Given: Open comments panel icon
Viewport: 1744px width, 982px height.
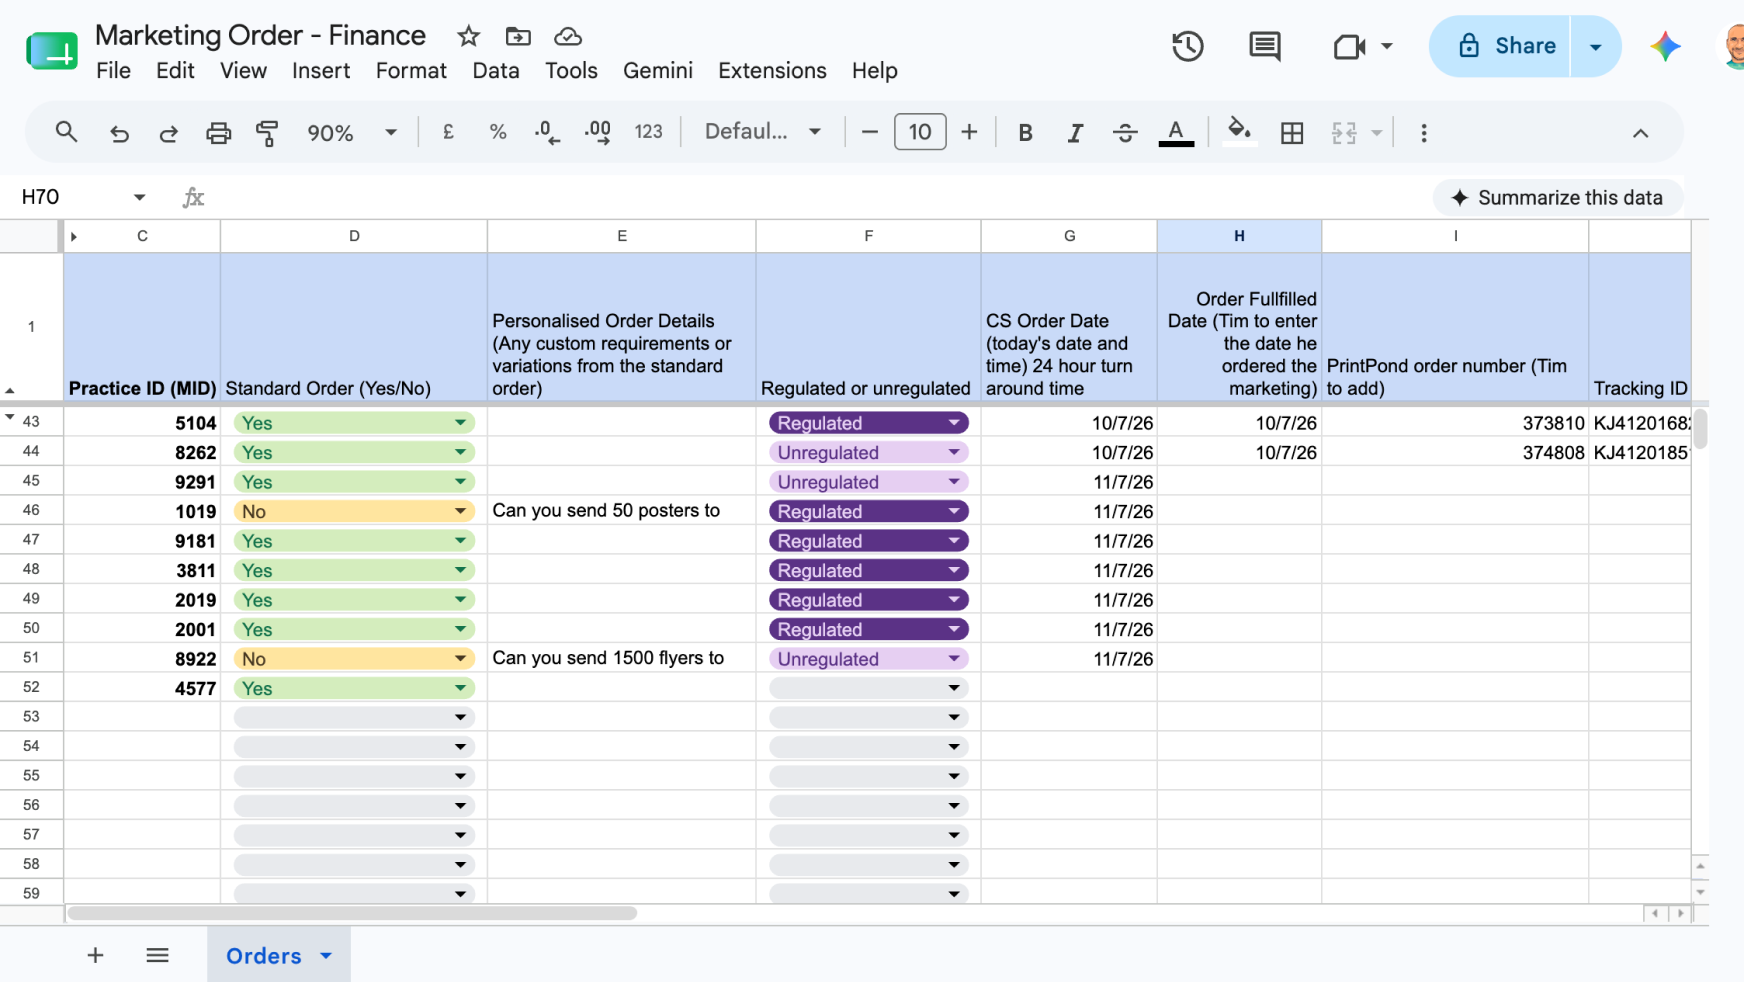Looking at the screenshot, I should click(1265, 46).
